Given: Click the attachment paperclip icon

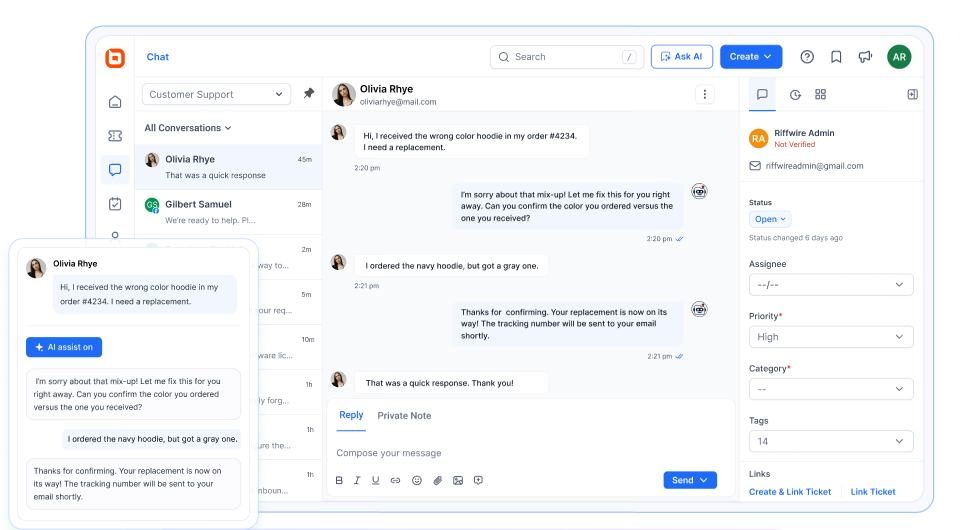Looking at the screenshot, I should click(437, 480).
